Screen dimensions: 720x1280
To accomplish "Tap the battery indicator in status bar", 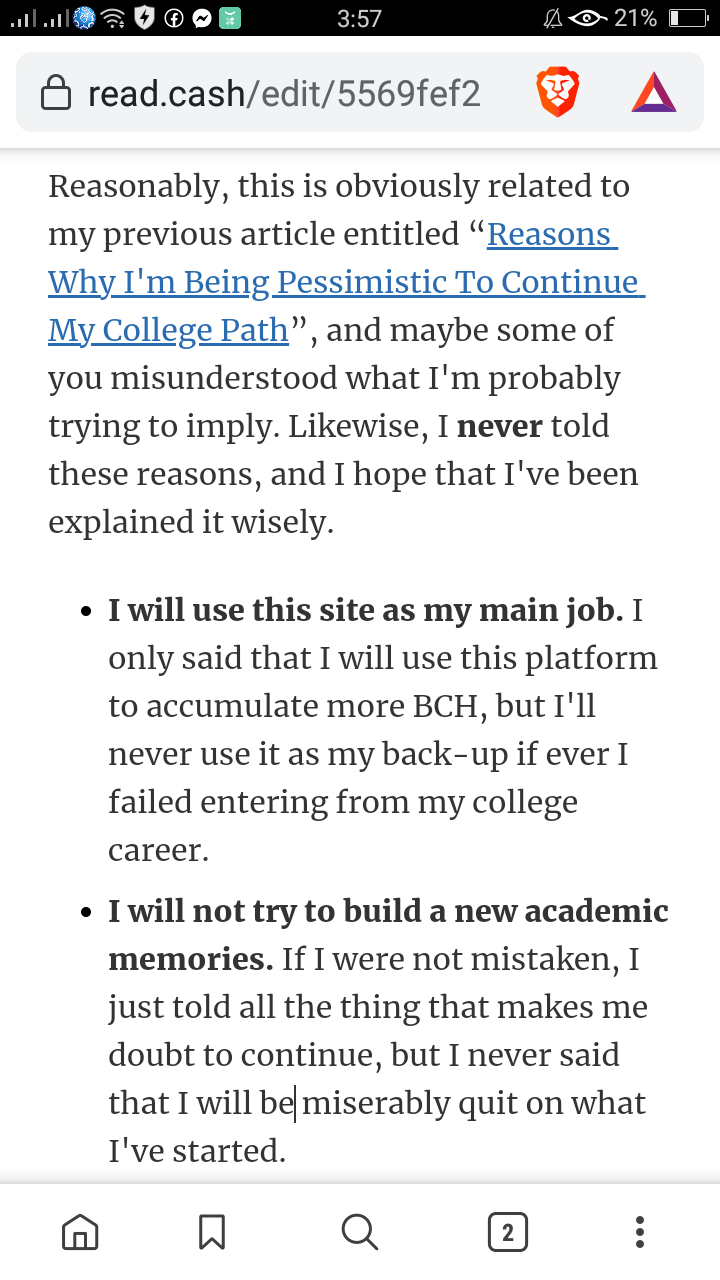I will coord(688,18).
